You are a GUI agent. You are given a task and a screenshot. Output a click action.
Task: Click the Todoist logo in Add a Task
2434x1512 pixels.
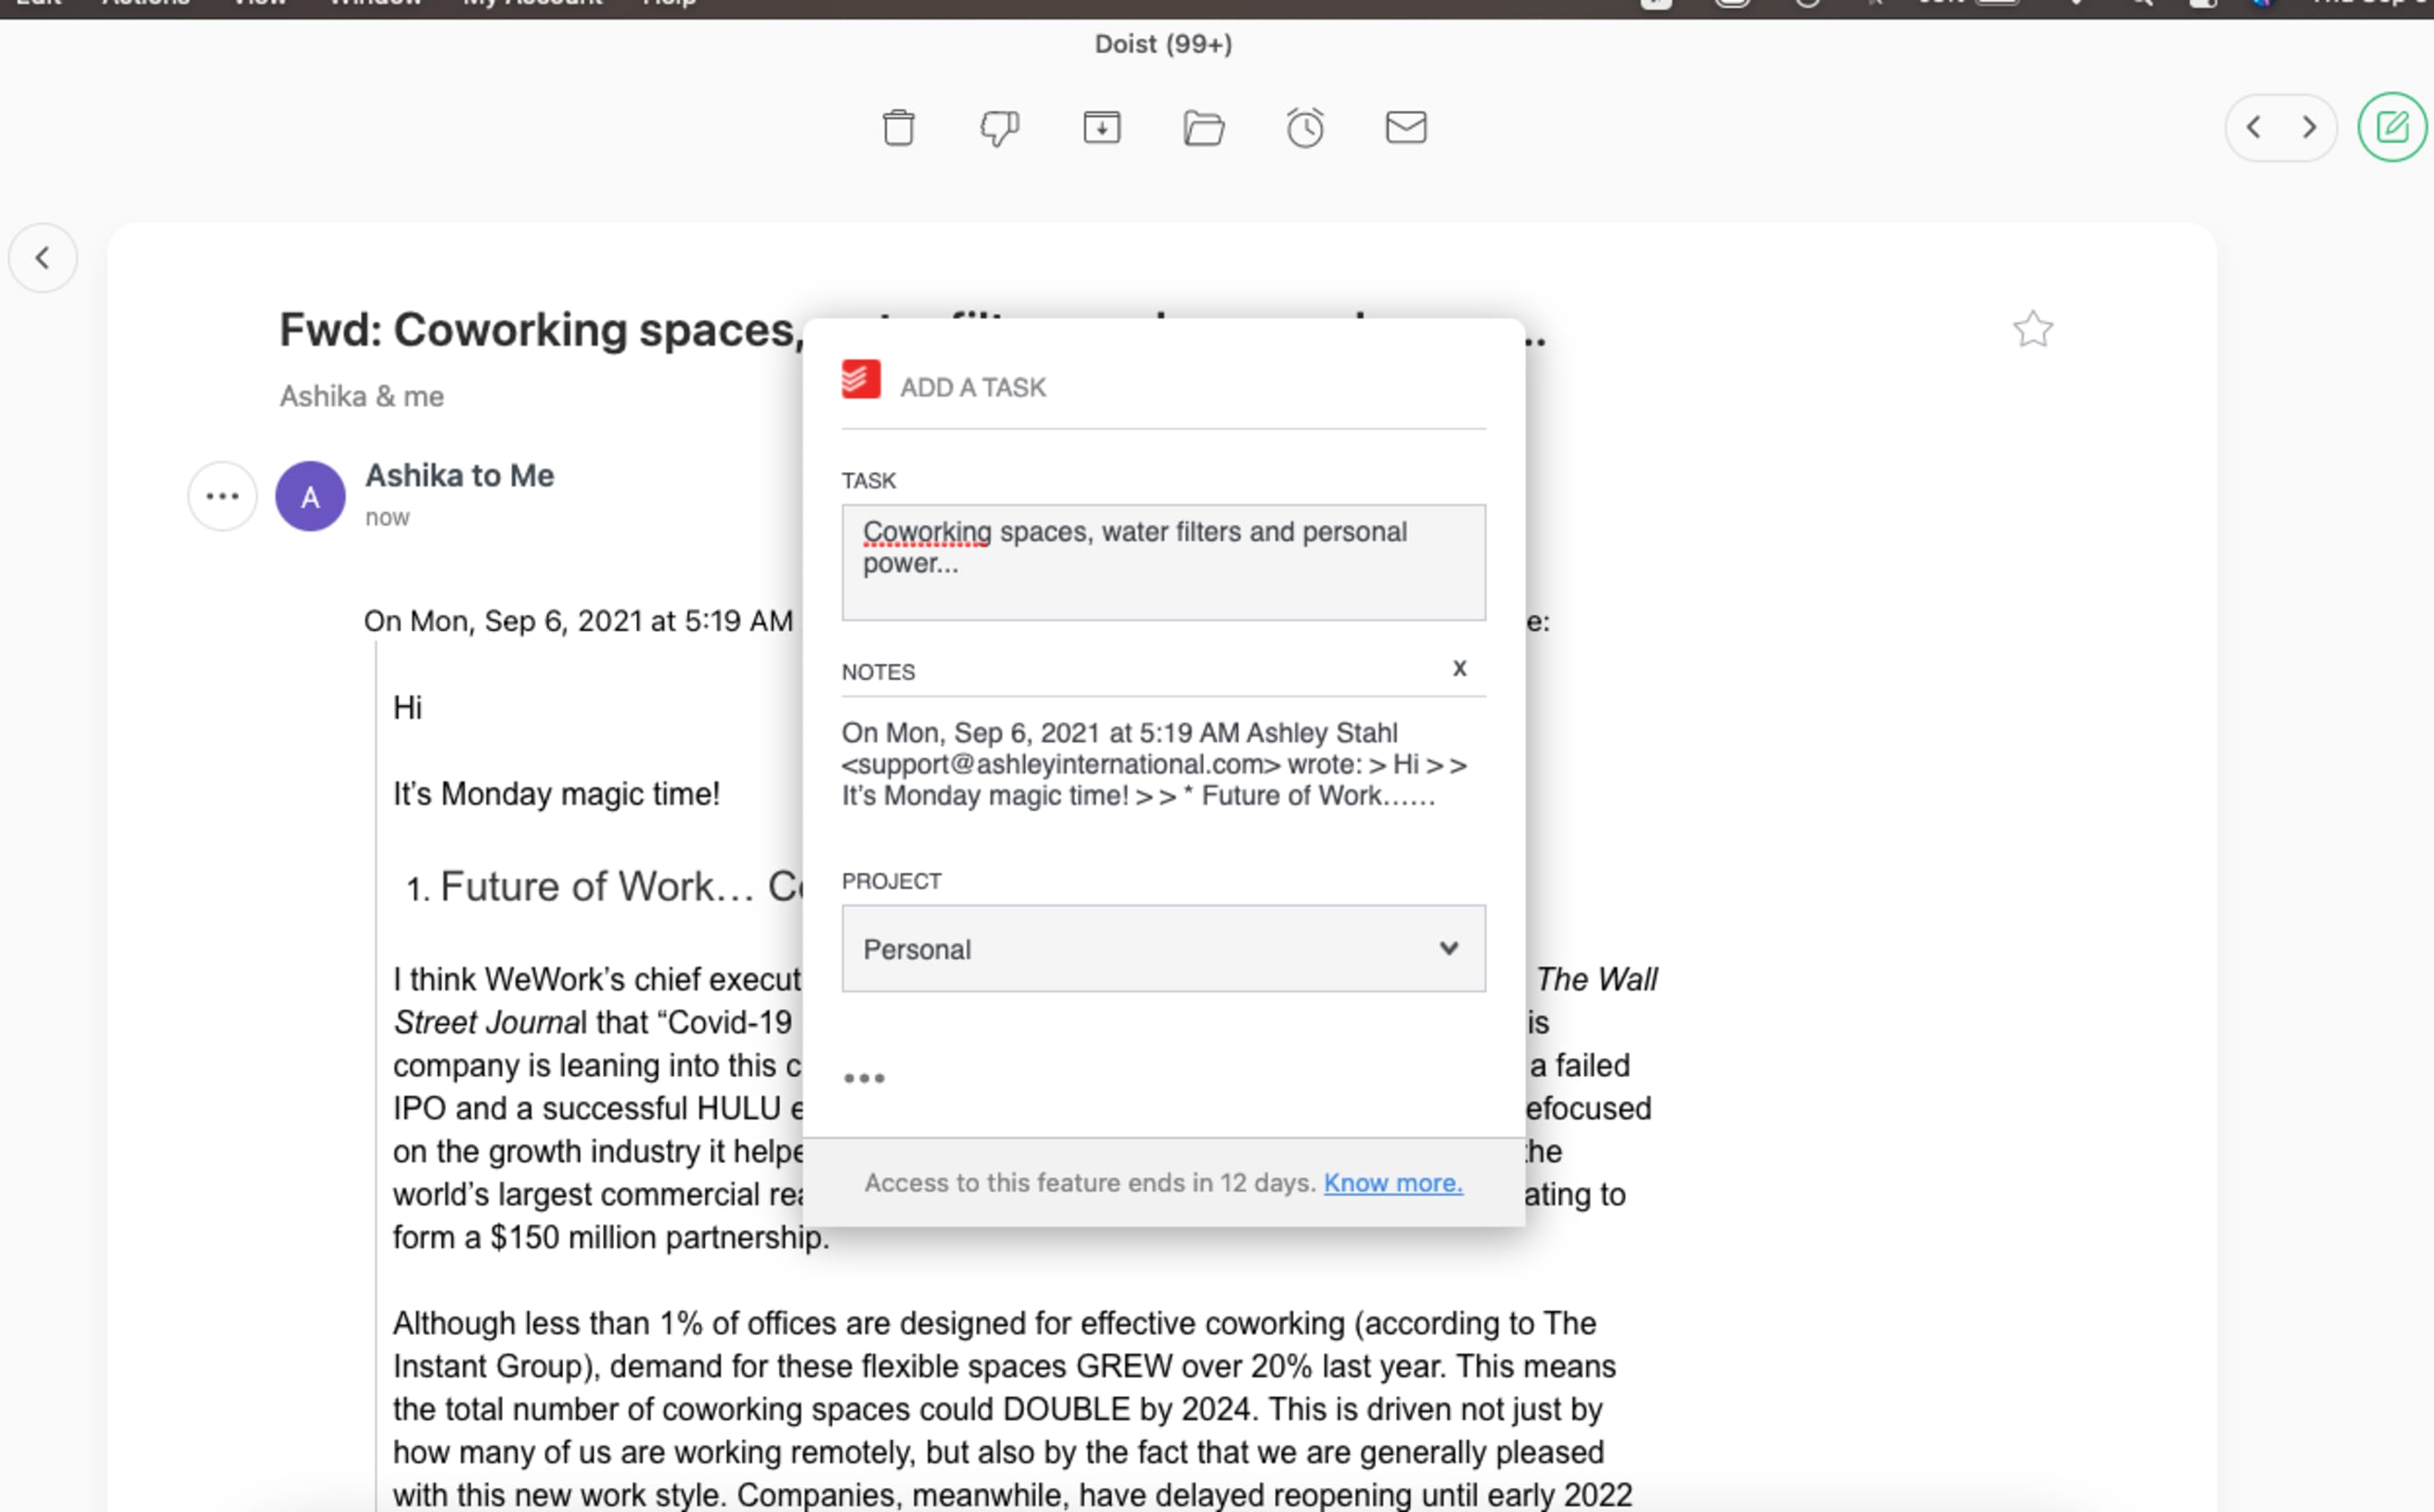(x=861, y=379)
